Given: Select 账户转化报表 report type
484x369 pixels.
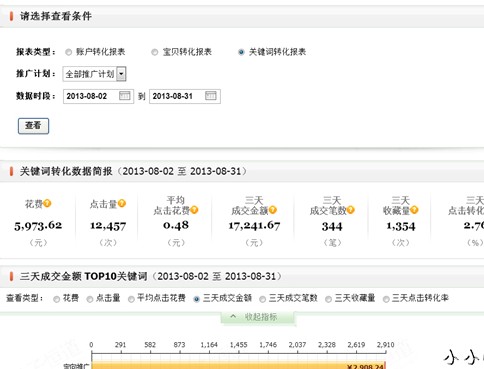Looking at the screenshot, I should (68, 52).
